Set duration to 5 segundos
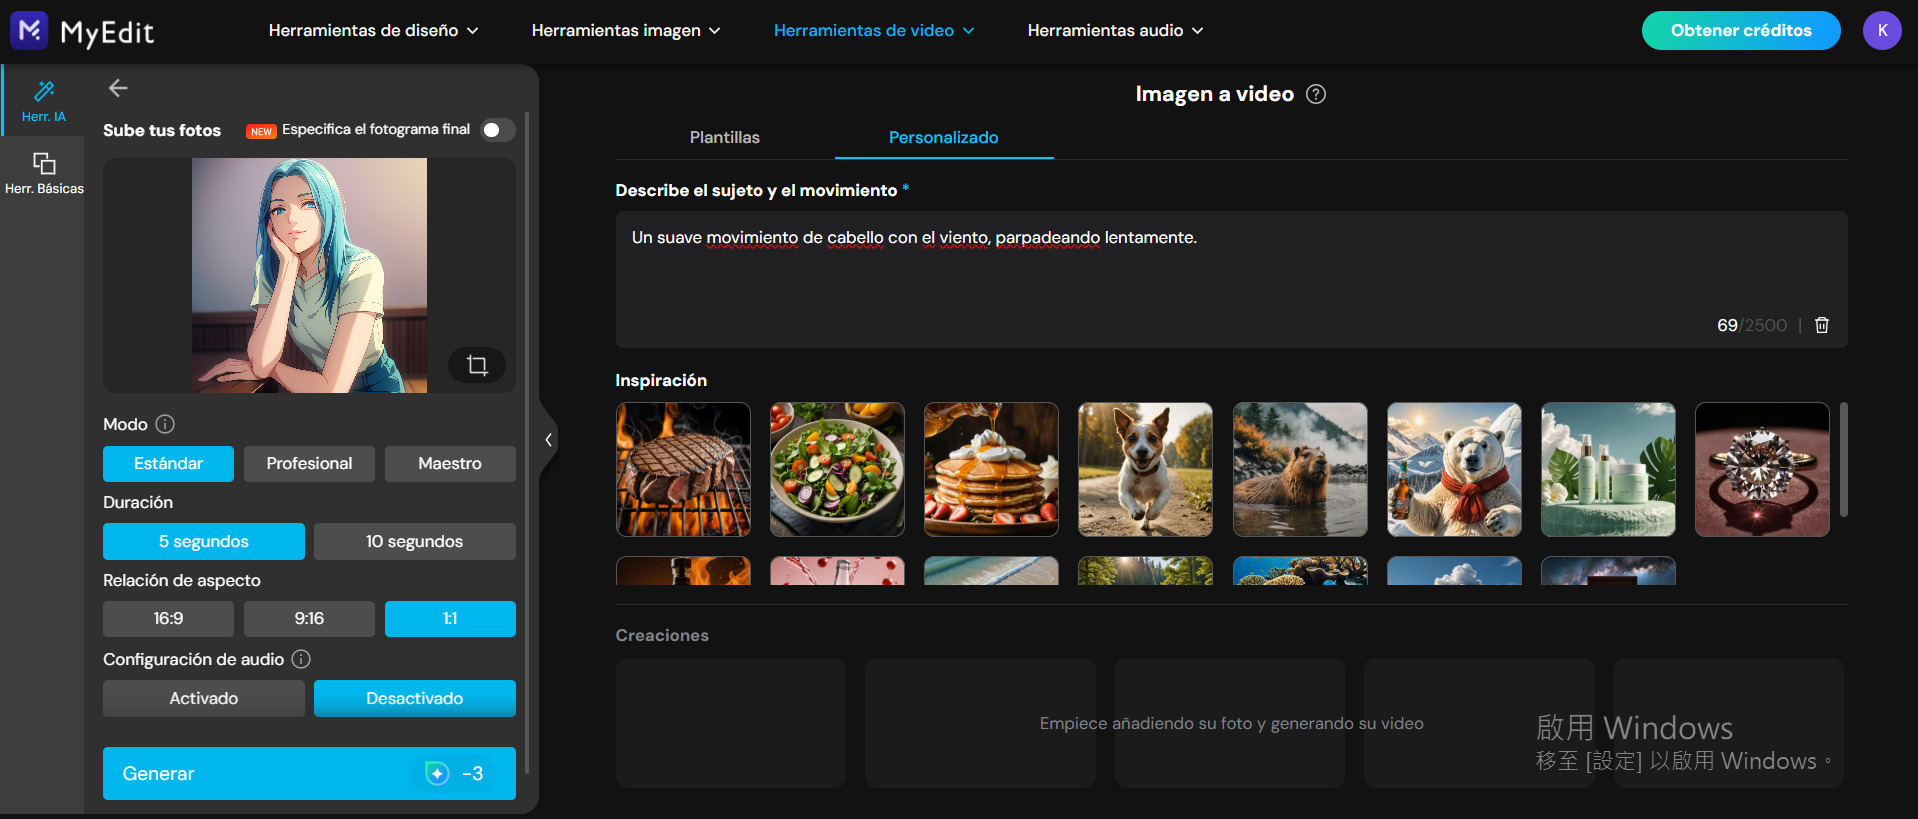The height and width of the screenshot is (819, 1918). pos(204,541)
